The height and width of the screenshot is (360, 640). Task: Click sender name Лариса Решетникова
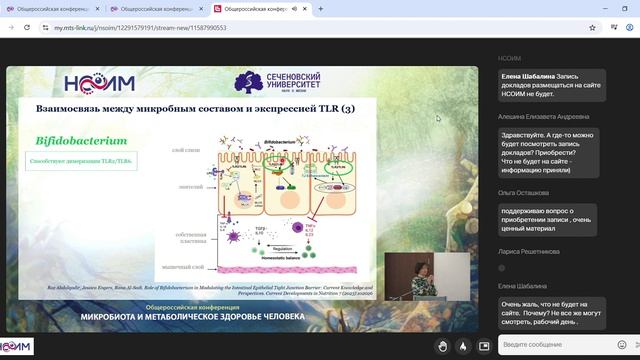[529, 251]
